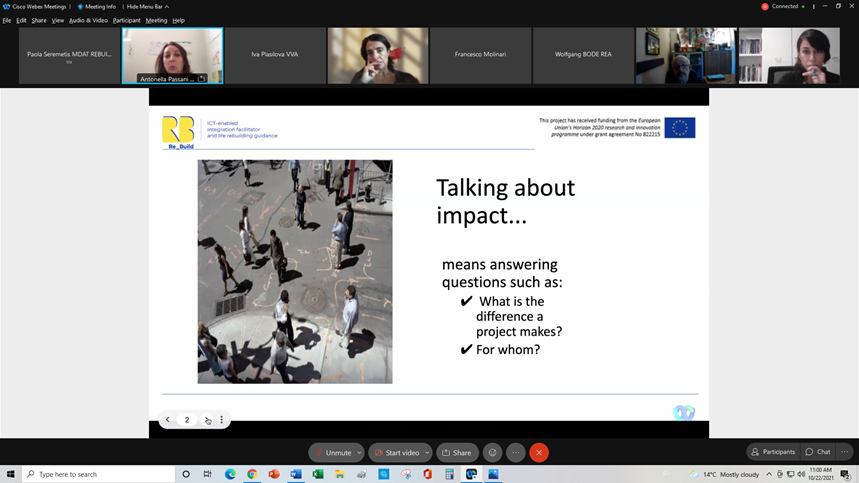
Task: Open the File menu
Action: coord(7,20)
